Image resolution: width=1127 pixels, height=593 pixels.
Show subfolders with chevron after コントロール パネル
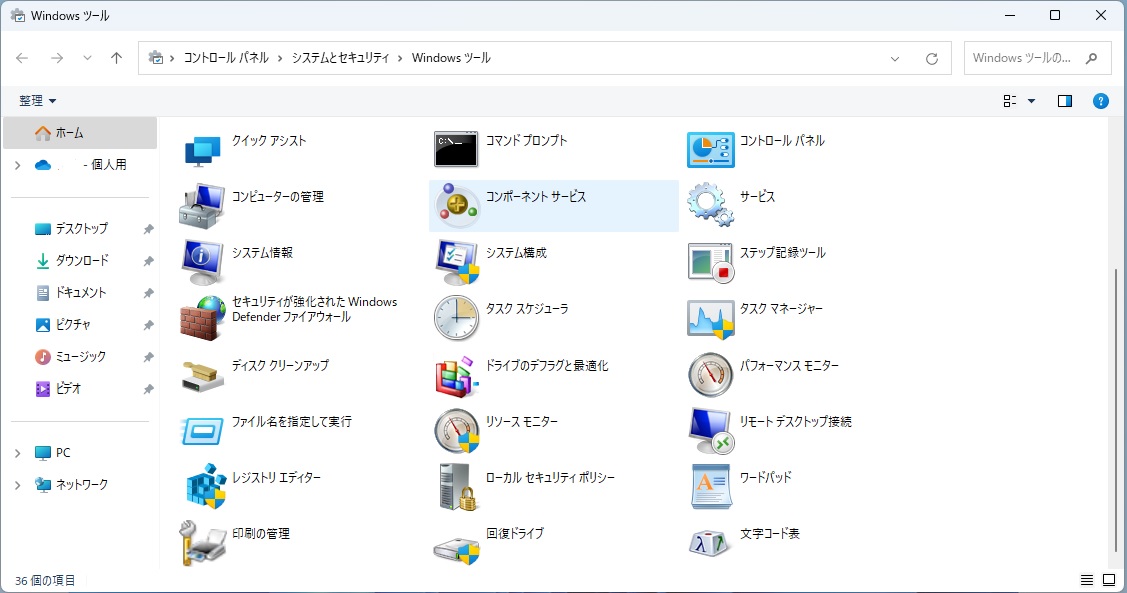(280, 58)
